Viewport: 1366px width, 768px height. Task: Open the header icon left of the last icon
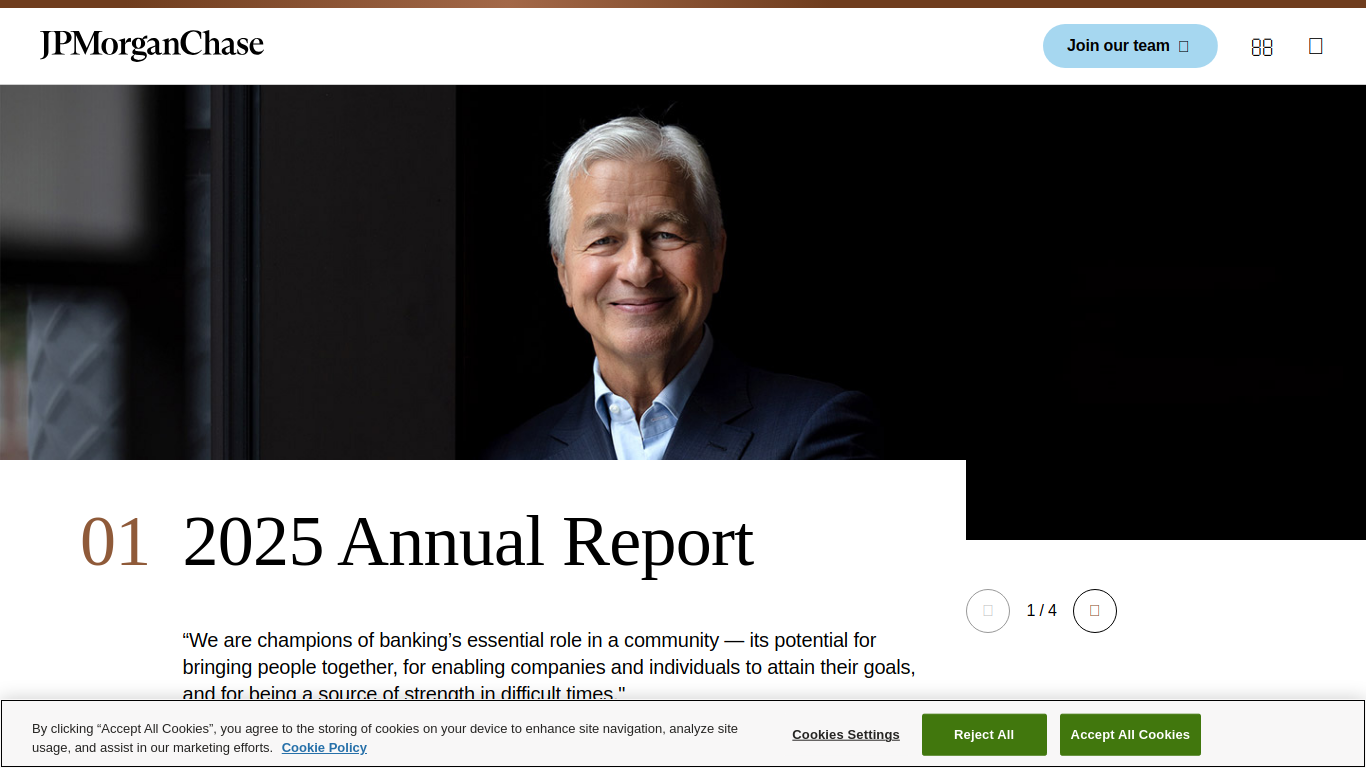[1262, 47]
